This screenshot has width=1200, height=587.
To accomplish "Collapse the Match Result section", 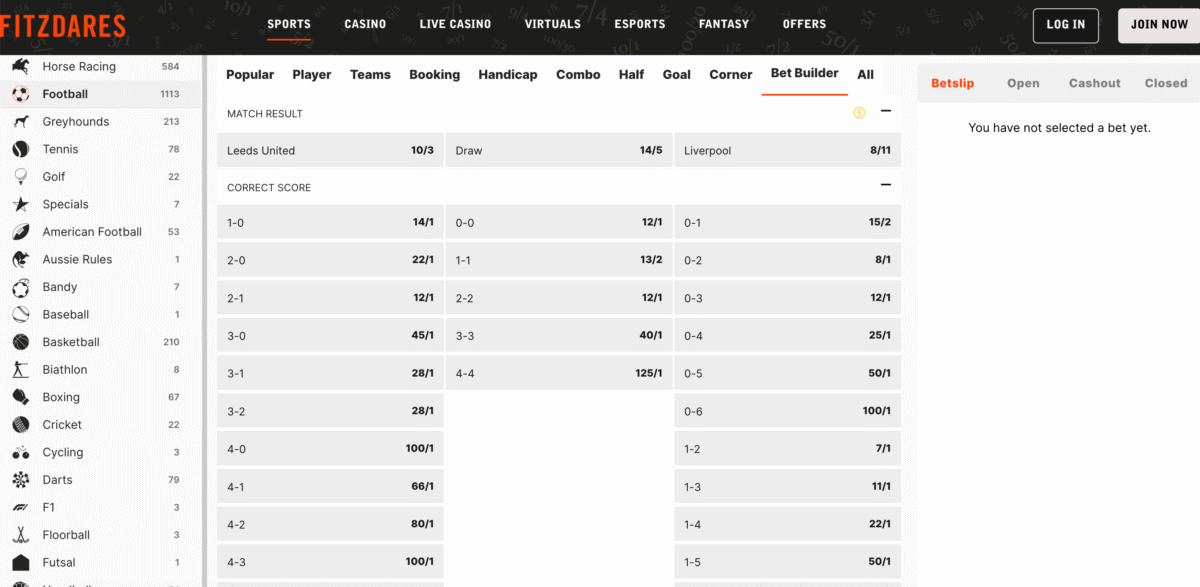I will tap(885, 112).
